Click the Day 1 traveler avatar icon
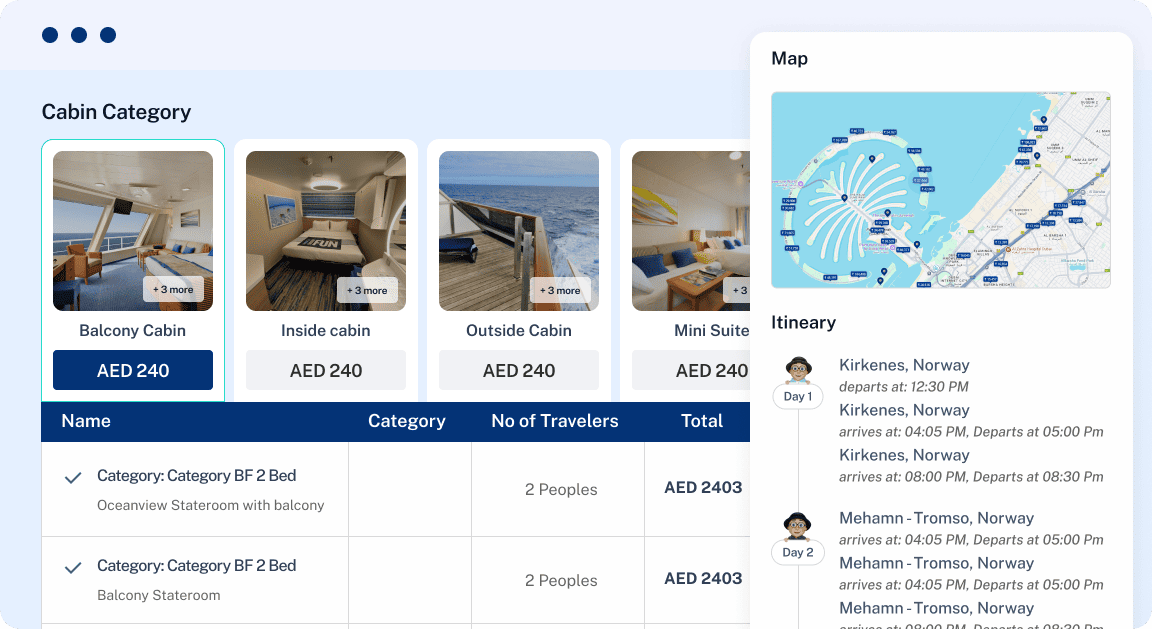The width and height of the screenshot is (1152, 629). [x=798, y=370]
